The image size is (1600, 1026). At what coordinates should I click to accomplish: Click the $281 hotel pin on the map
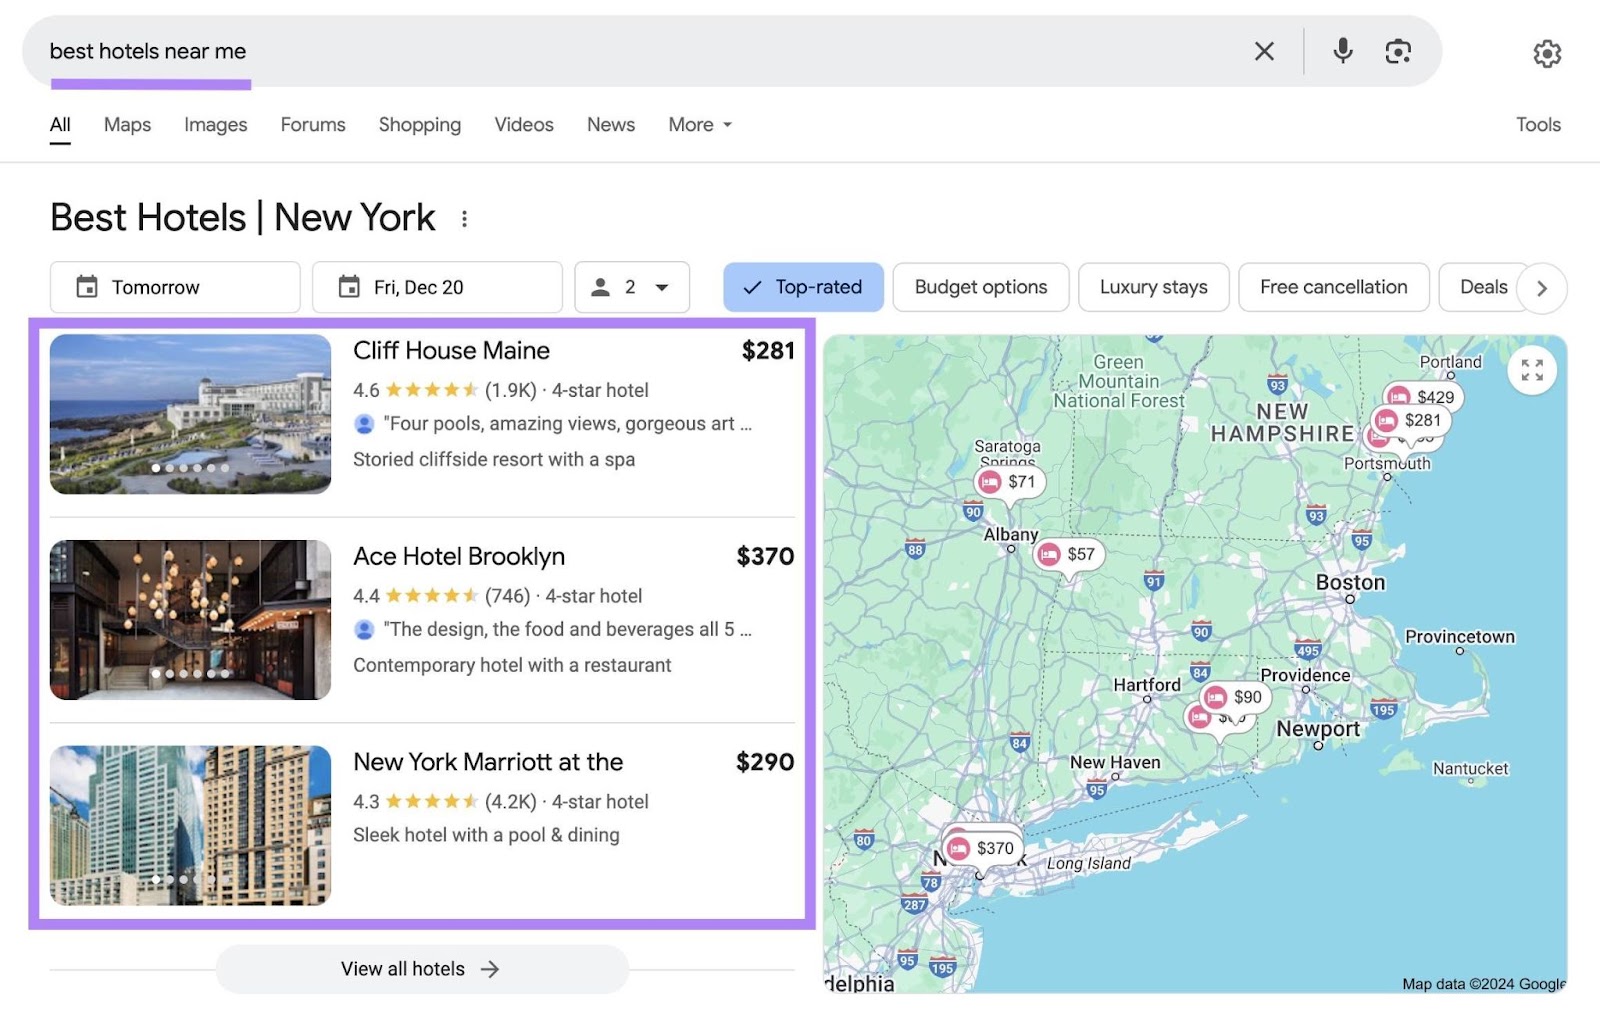click(1410, 420)
